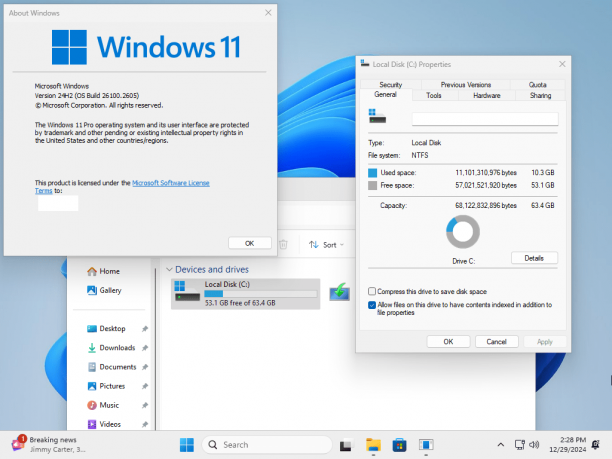Click the Version 24H2 build text

coord(87,96)
